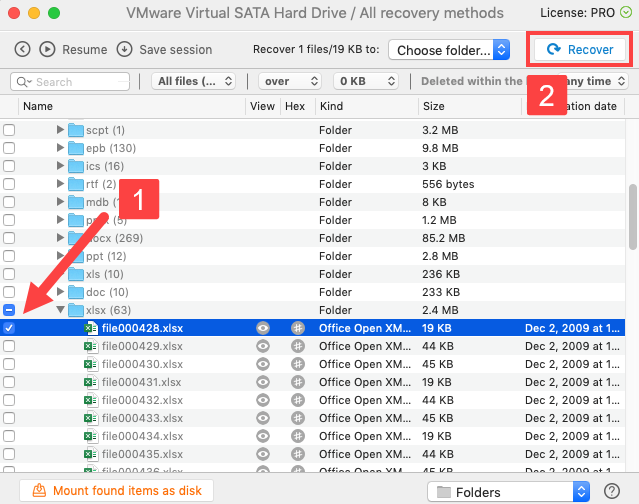Preview file000433.xlsx with the eye icon
Viewport: 639px width, 504px height.
[x=263, y=418]
